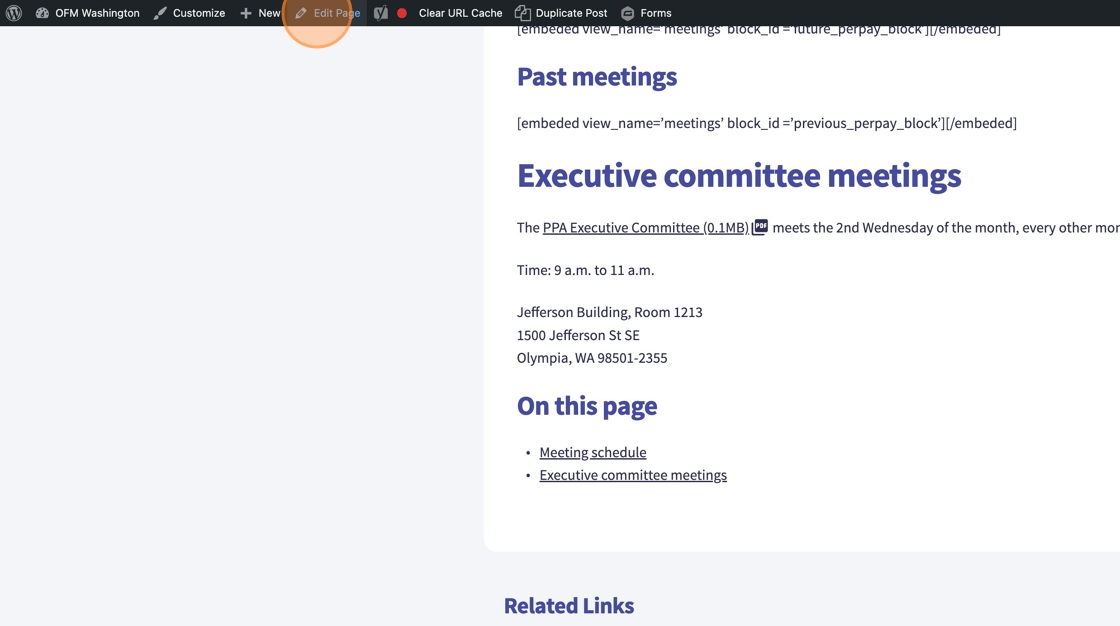
Task: Click the Related Links heading
Action: (568, 605)
